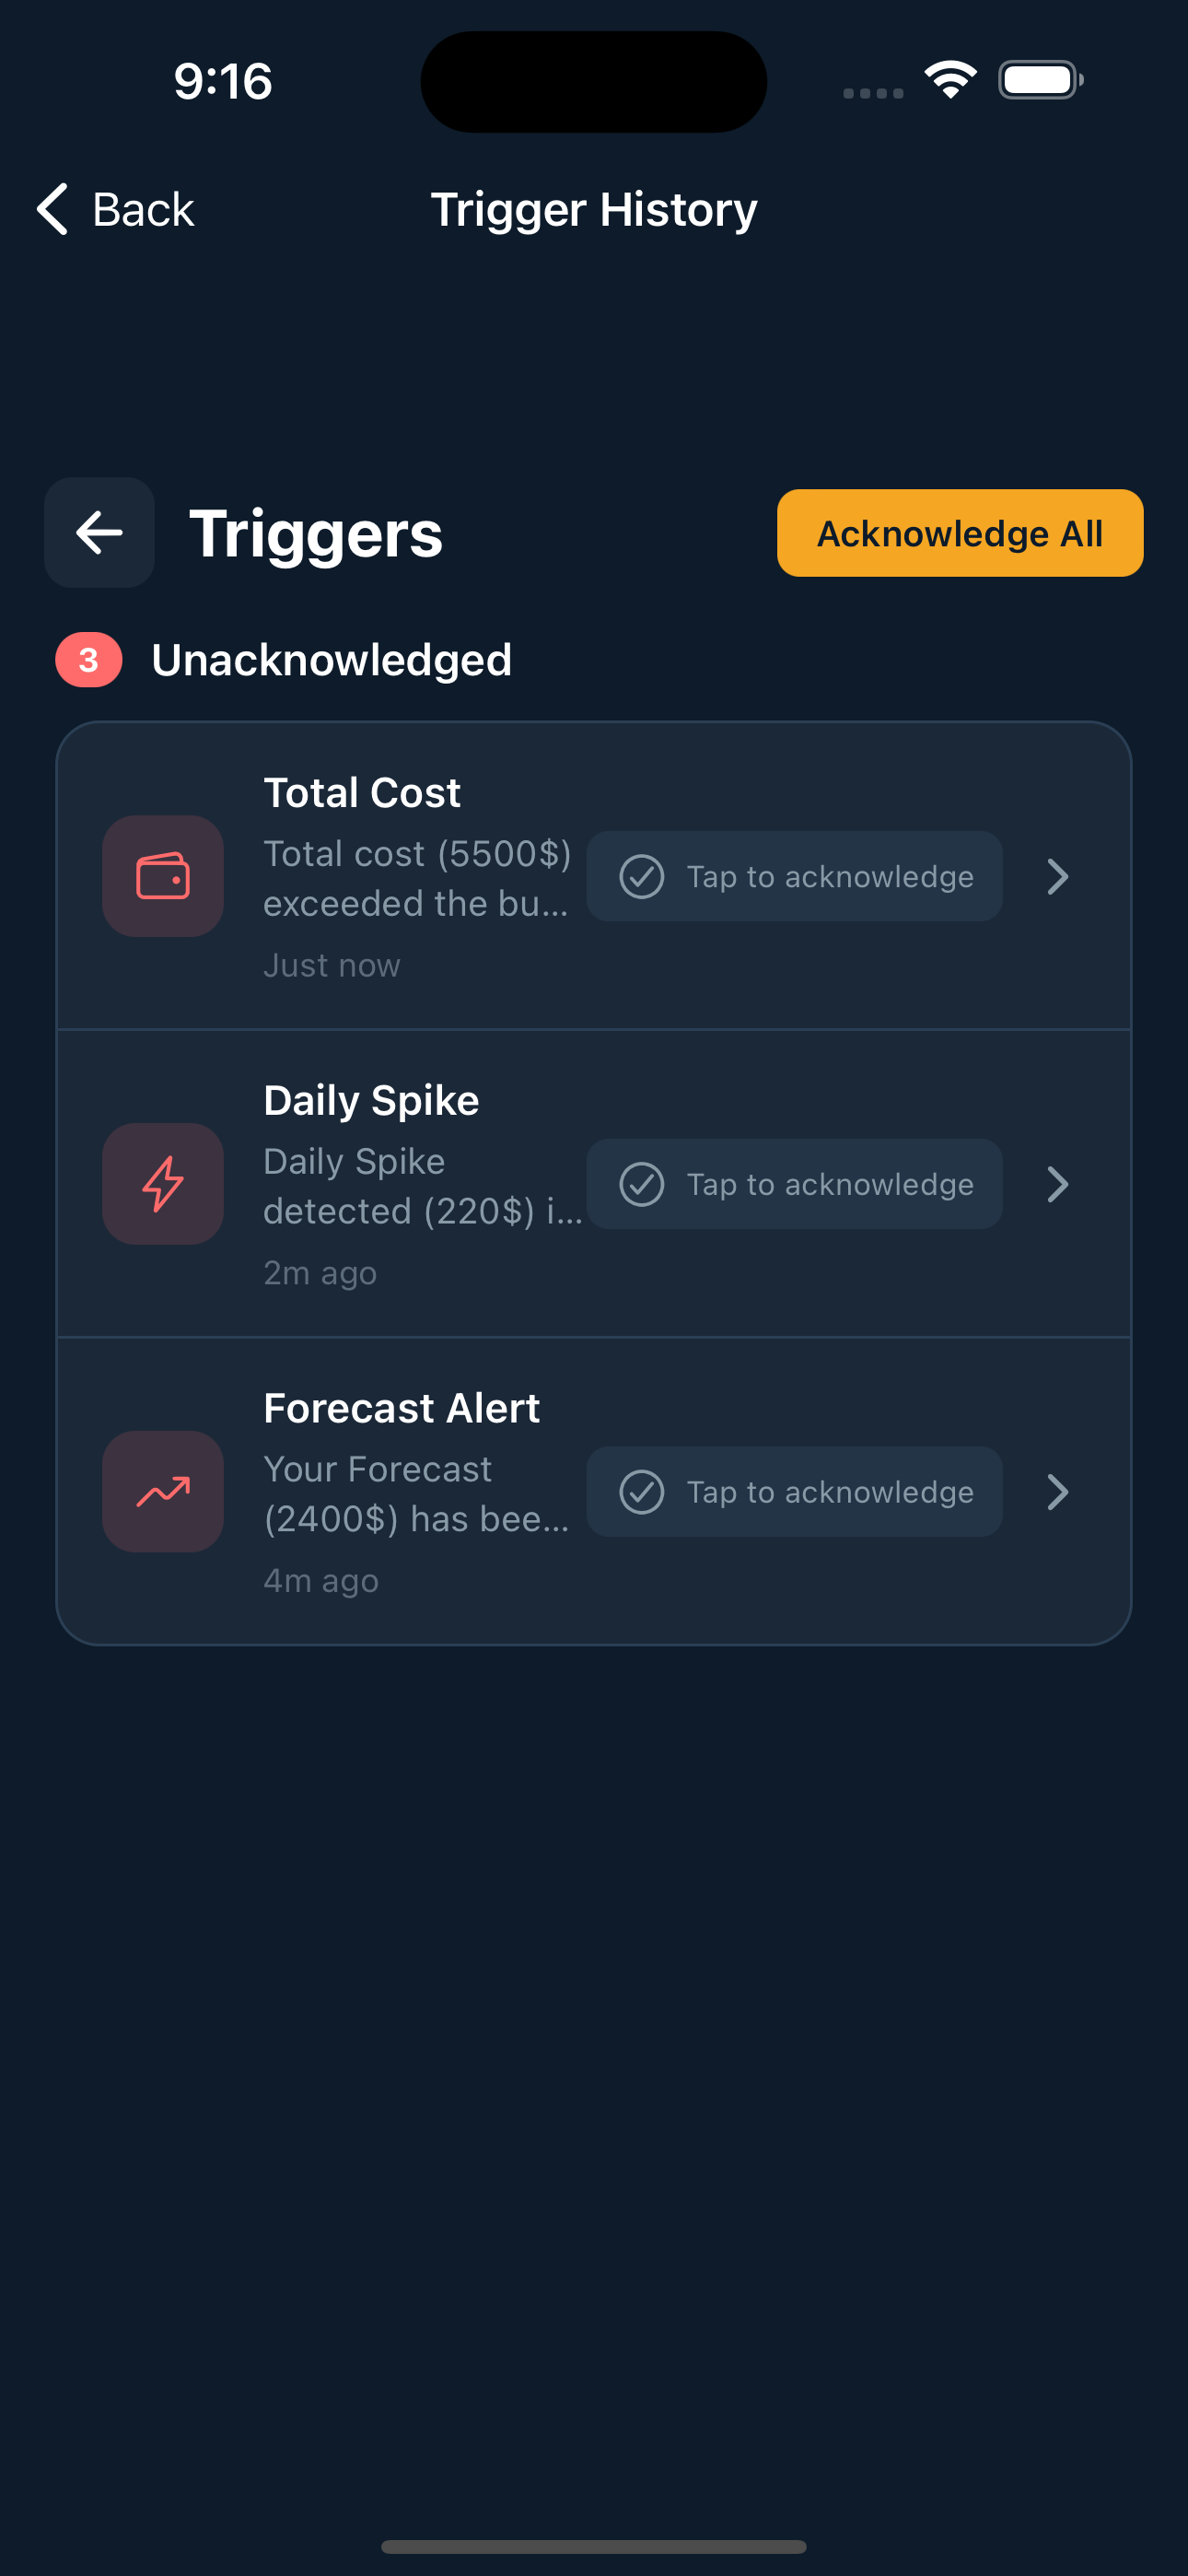Expand Daily Spike details using its chevron

click(1057, 1184)
